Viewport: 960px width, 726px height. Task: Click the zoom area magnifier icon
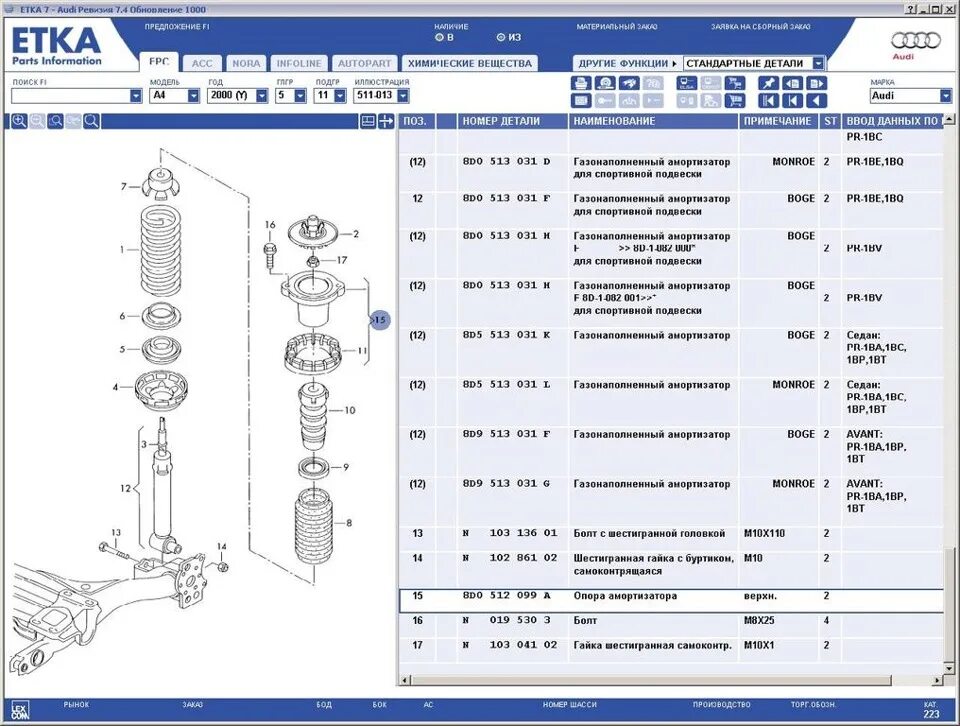tap(55, 121)
